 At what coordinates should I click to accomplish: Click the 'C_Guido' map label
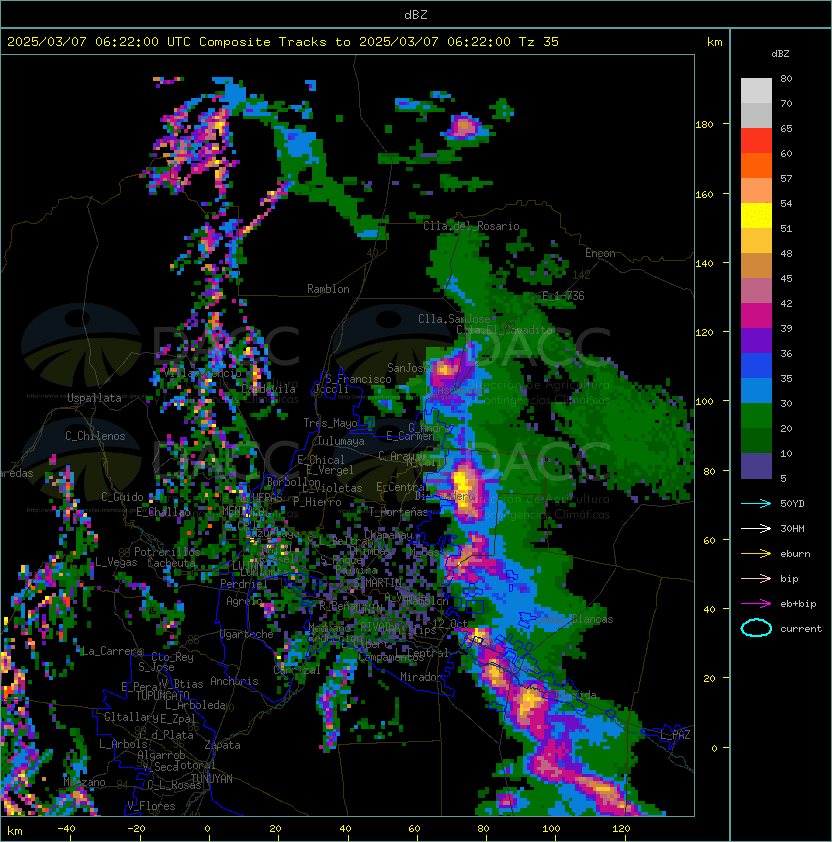point(122,497)
